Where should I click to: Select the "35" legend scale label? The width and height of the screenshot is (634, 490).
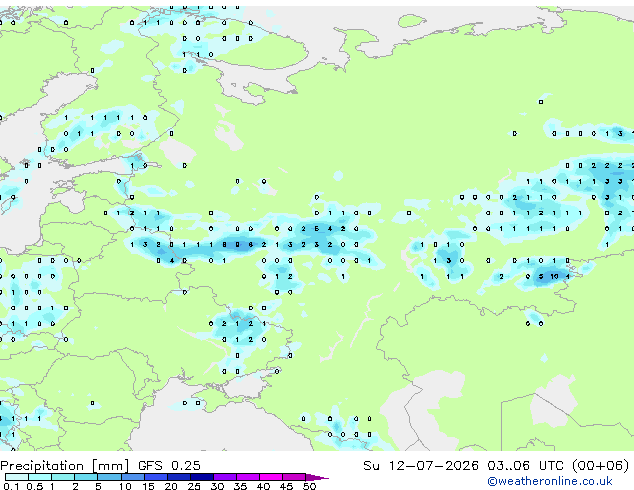(x=240, y=486)
